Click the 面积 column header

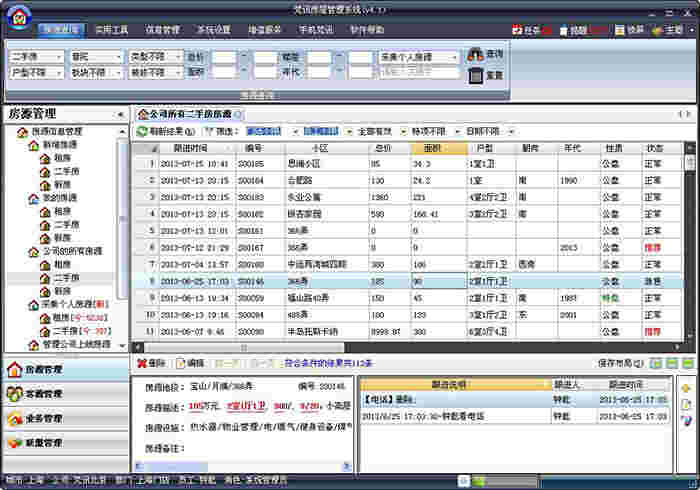[x=438, y=148]
